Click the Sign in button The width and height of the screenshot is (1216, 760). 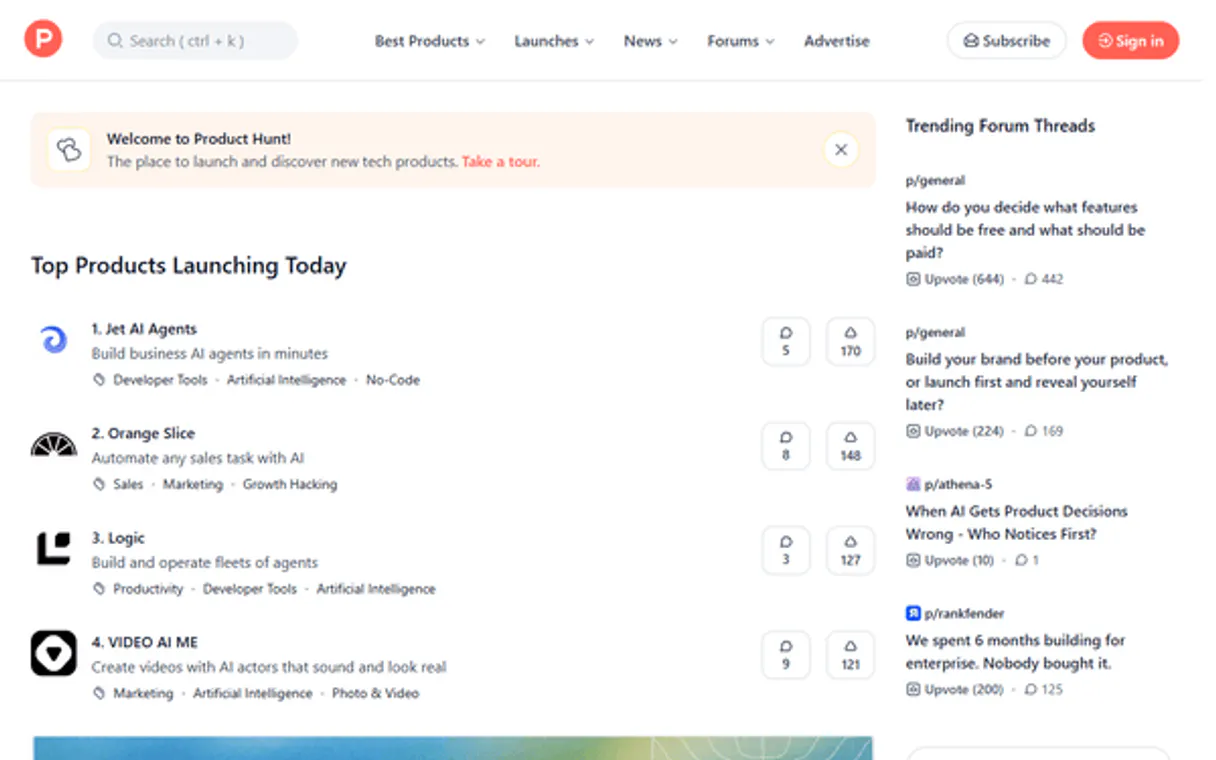coord(1130,41)
